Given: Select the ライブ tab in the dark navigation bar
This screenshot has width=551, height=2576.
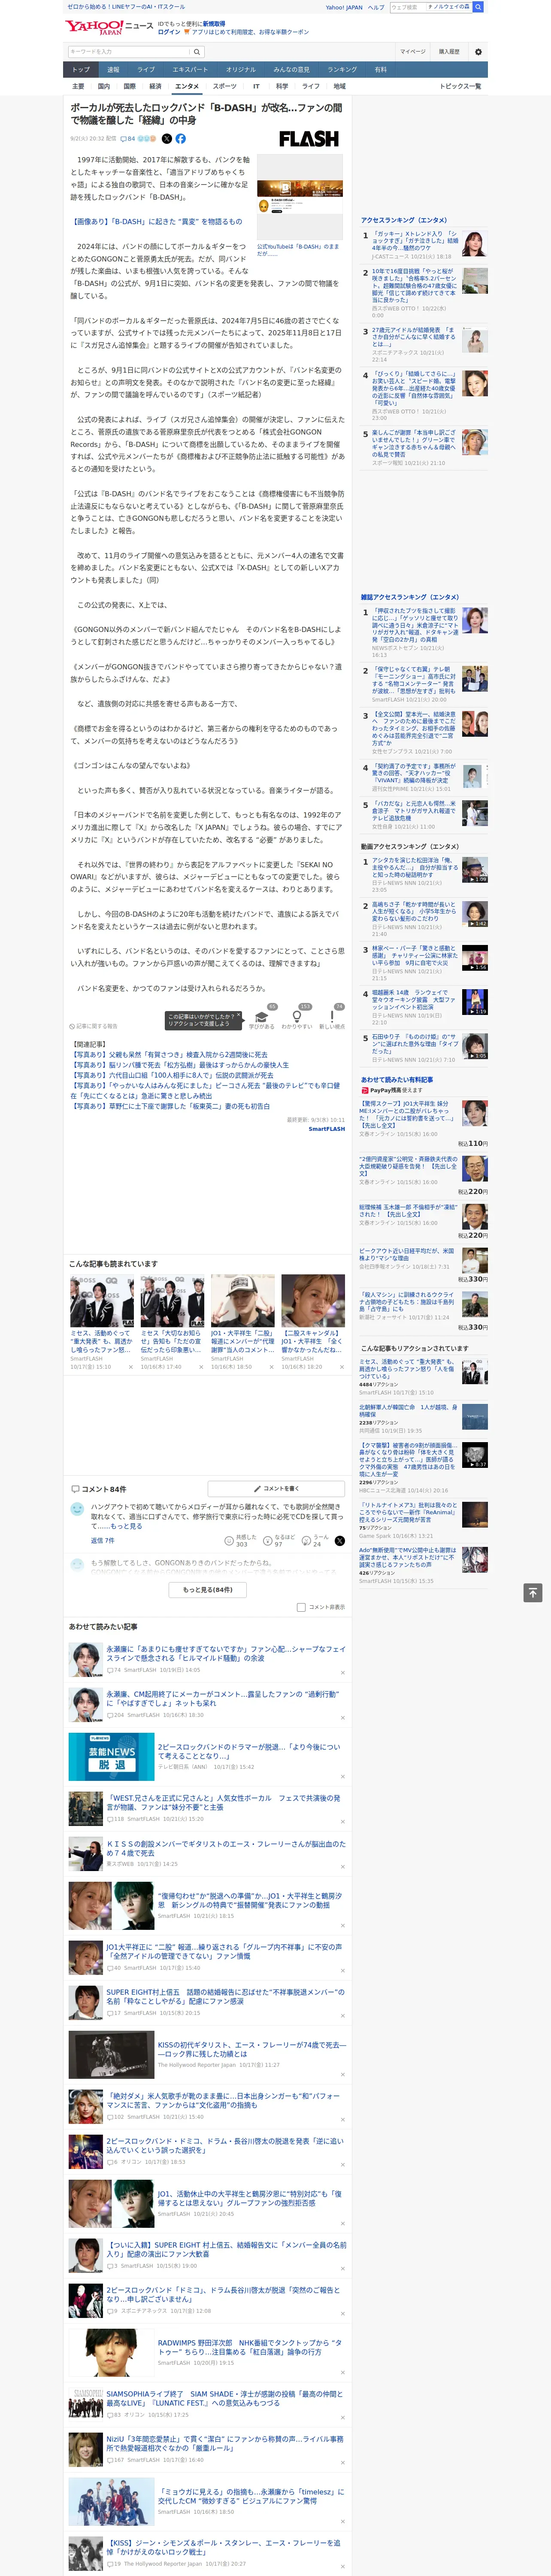Looking at the screenshot, I should click(146, 70).
